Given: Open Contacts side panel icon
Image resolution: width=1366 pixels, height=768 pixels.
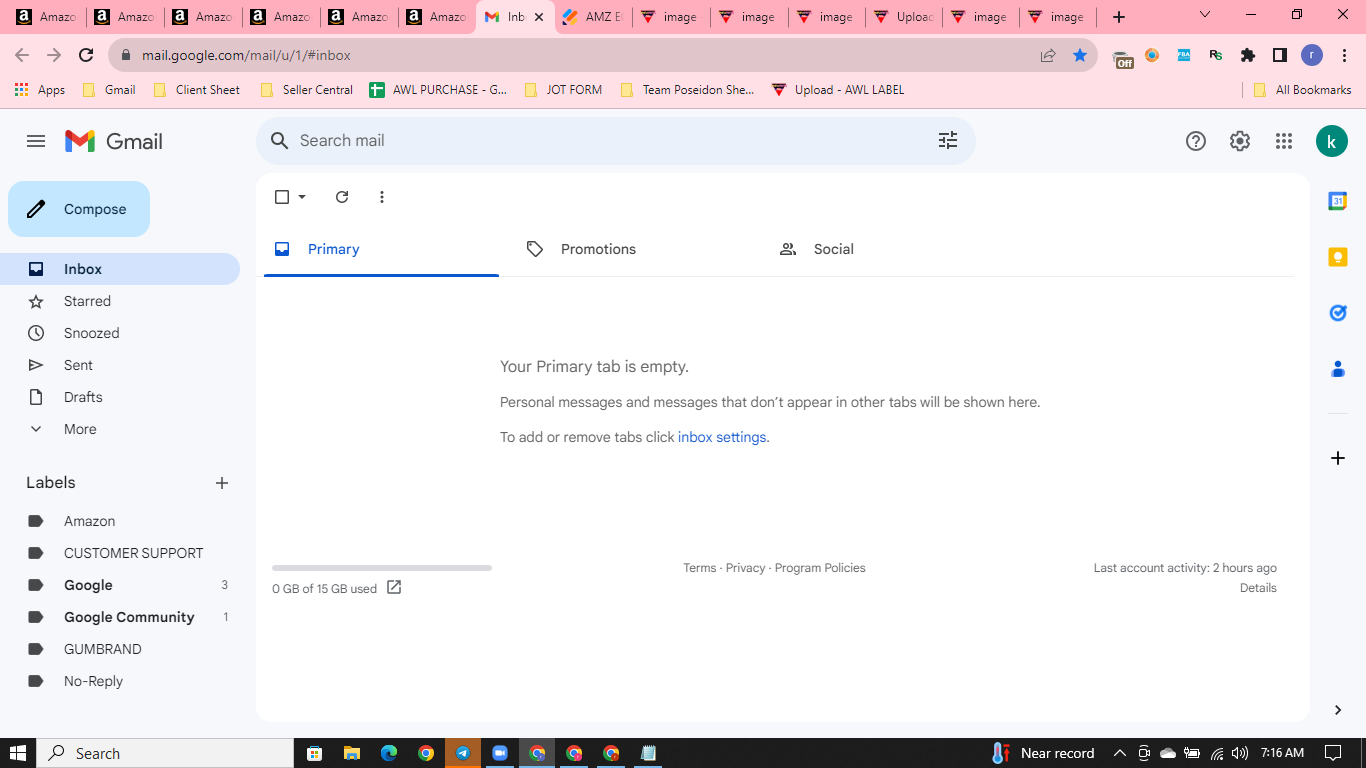Looking at the screenshot, I should click(x=1338, y=369).
